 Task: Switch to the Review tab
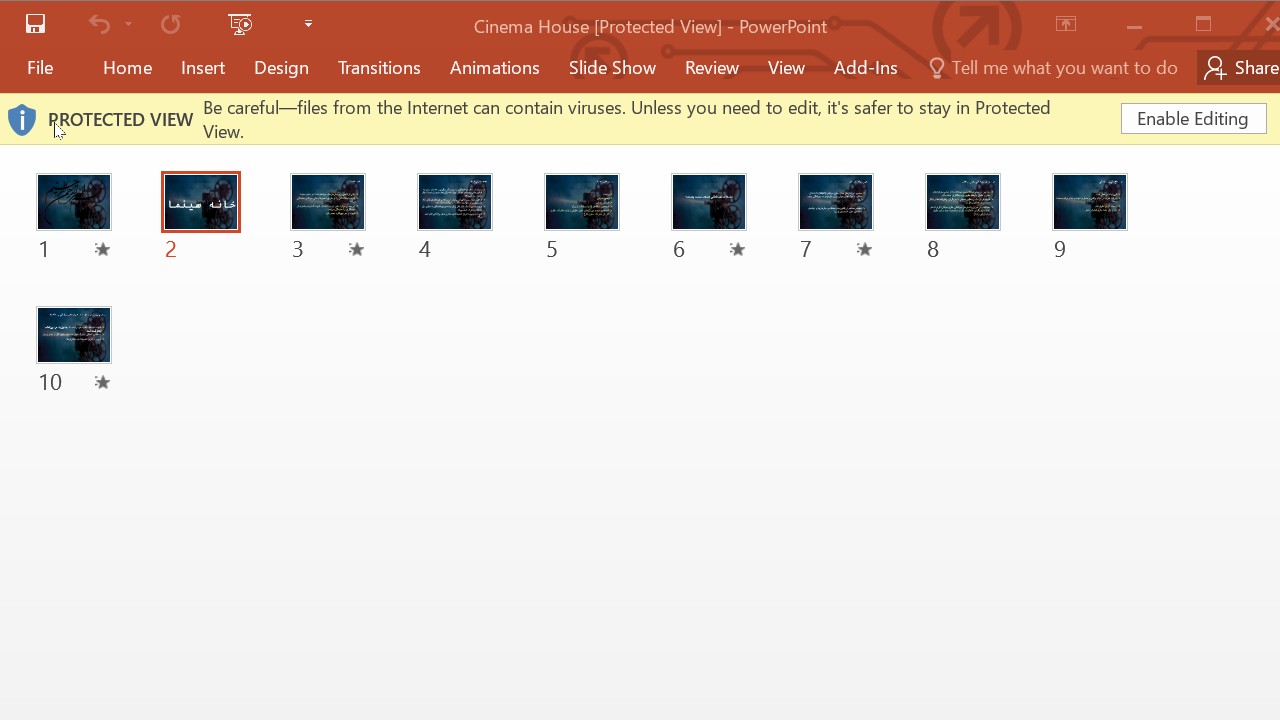[712, 68]
